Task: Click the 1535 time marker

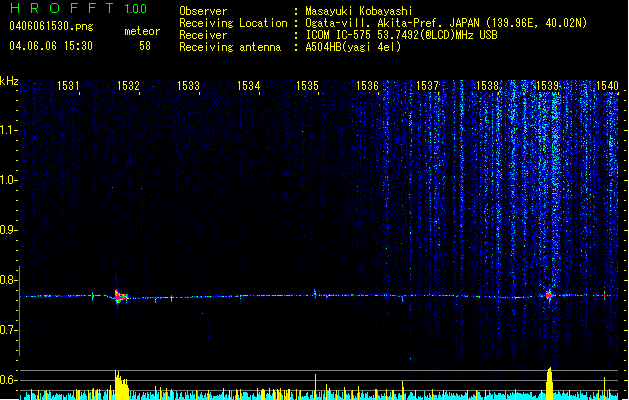Action: pyautogui.click(x=307, y=86)
